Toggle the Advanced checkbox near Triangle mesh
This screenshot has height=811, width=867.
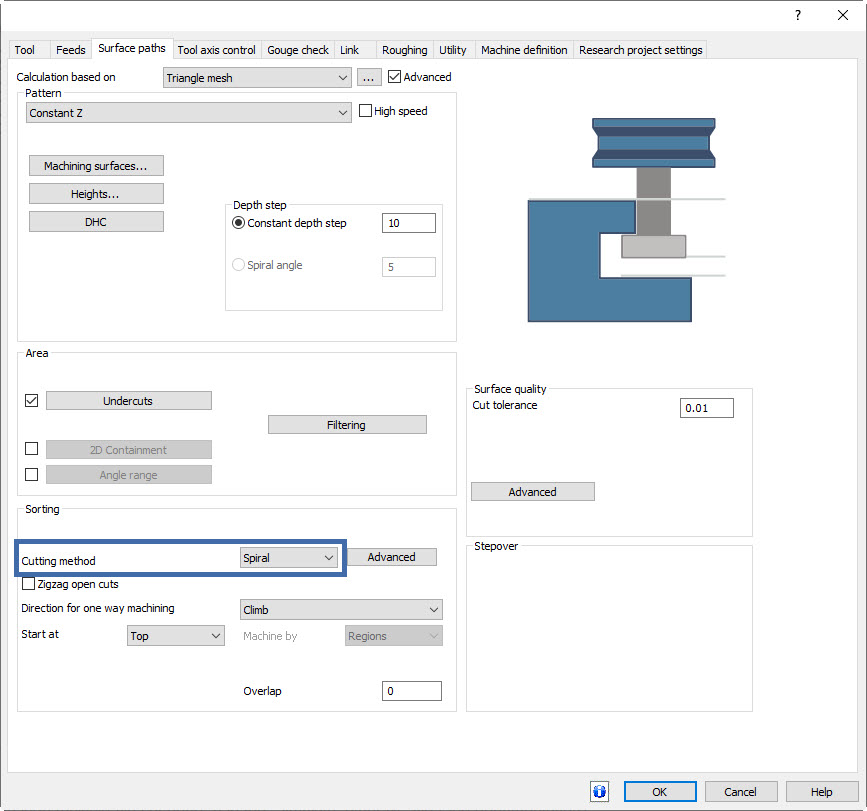[x=394, y=77]
